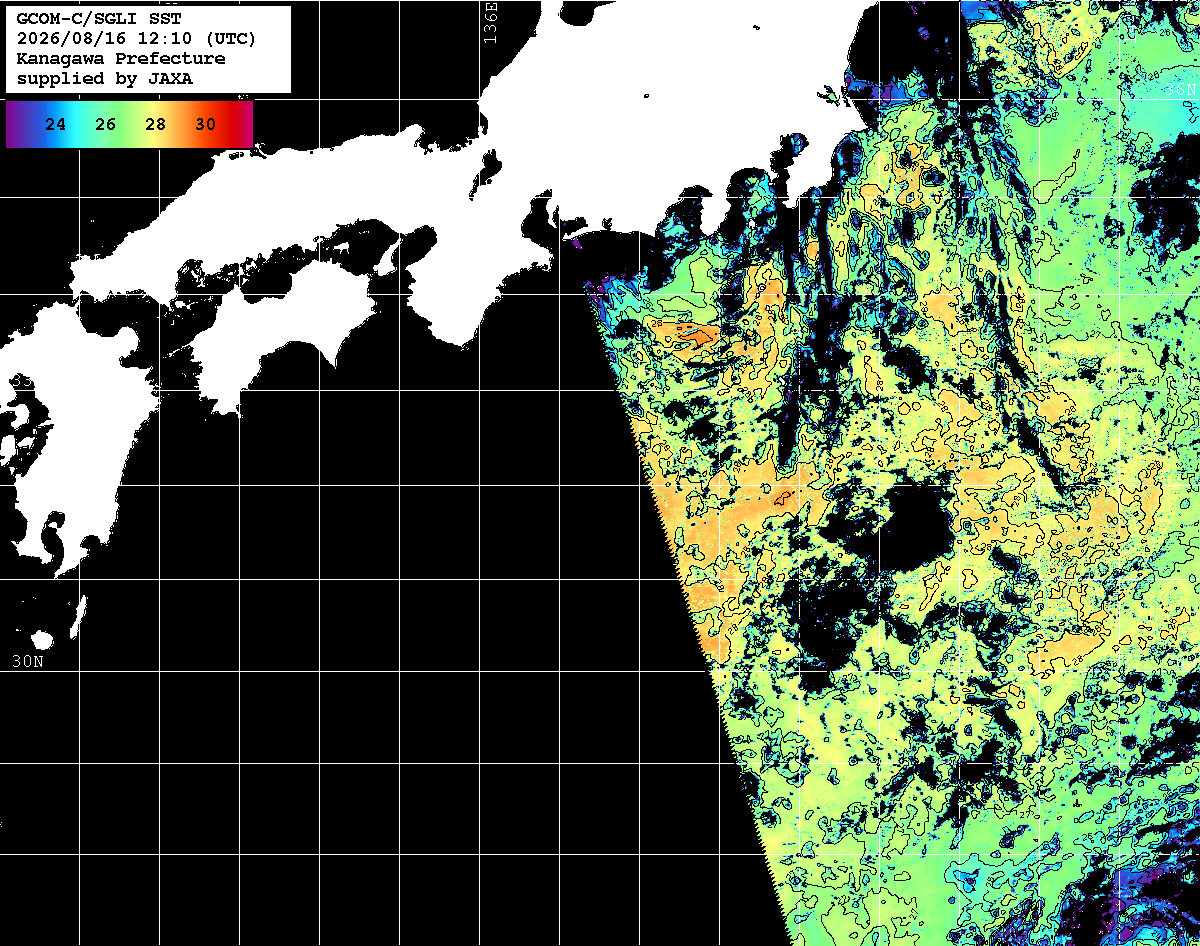Click the 136E longitude label
Image resolution: width=1200 pixels, height=946 pixels.
[x=489, y=22]
